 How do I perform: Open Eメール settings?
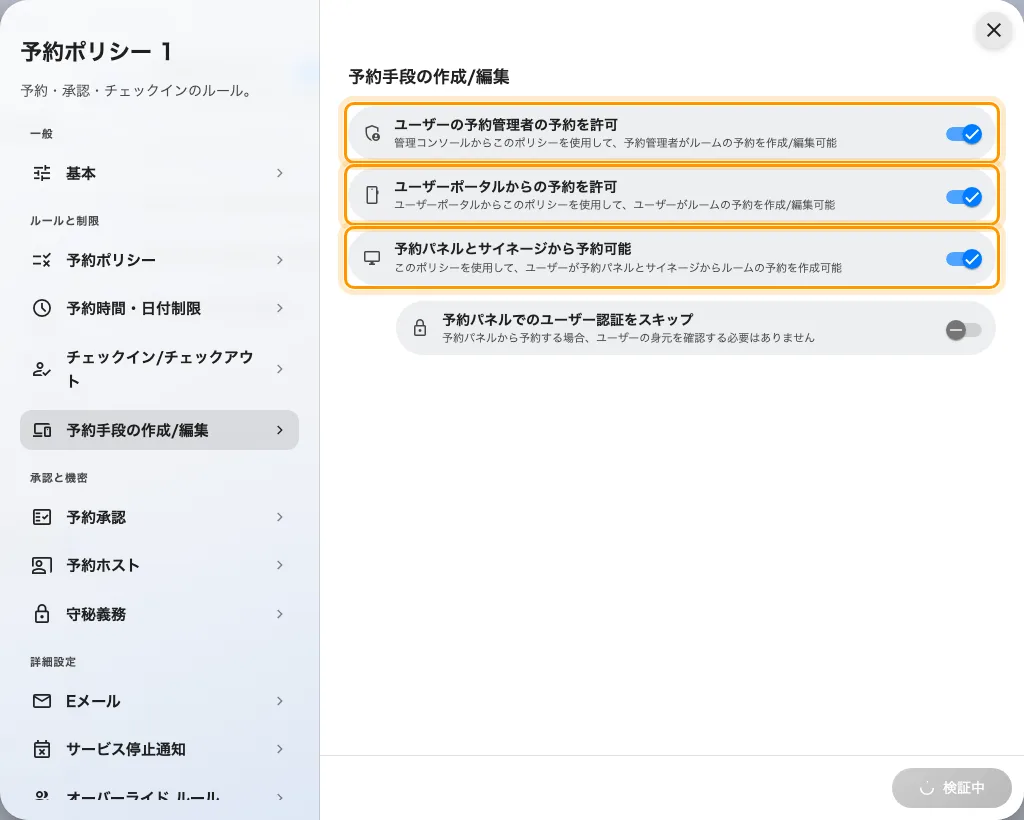point(159,701)
